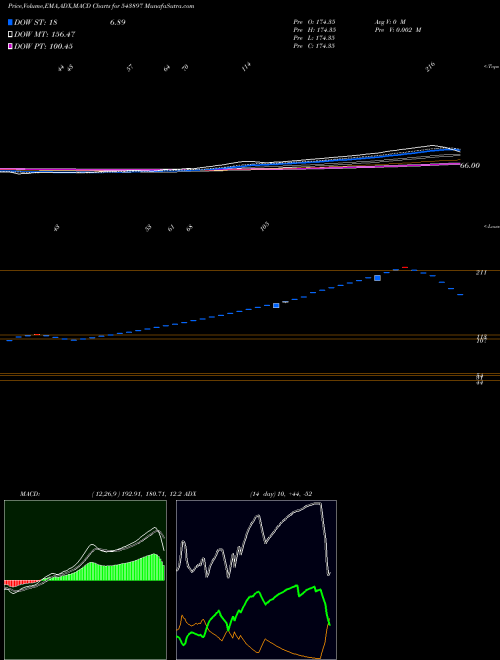Click the large blue square near price peak

click(x=378, y=278)
